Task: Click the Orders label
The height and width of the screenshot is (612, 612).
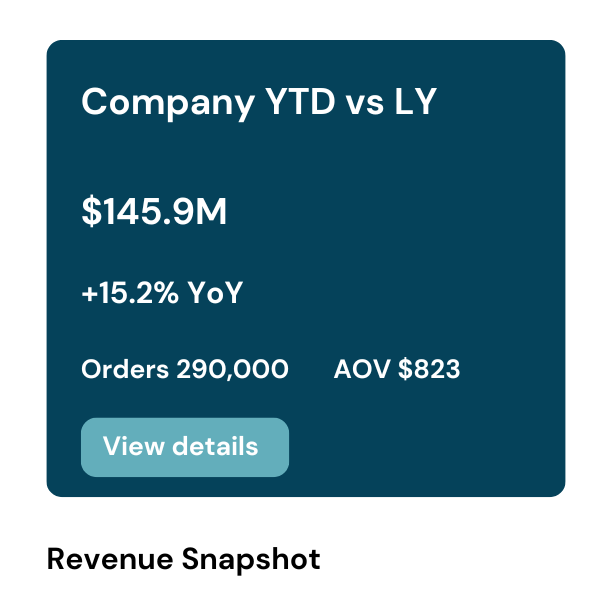Action: point(125,370)
